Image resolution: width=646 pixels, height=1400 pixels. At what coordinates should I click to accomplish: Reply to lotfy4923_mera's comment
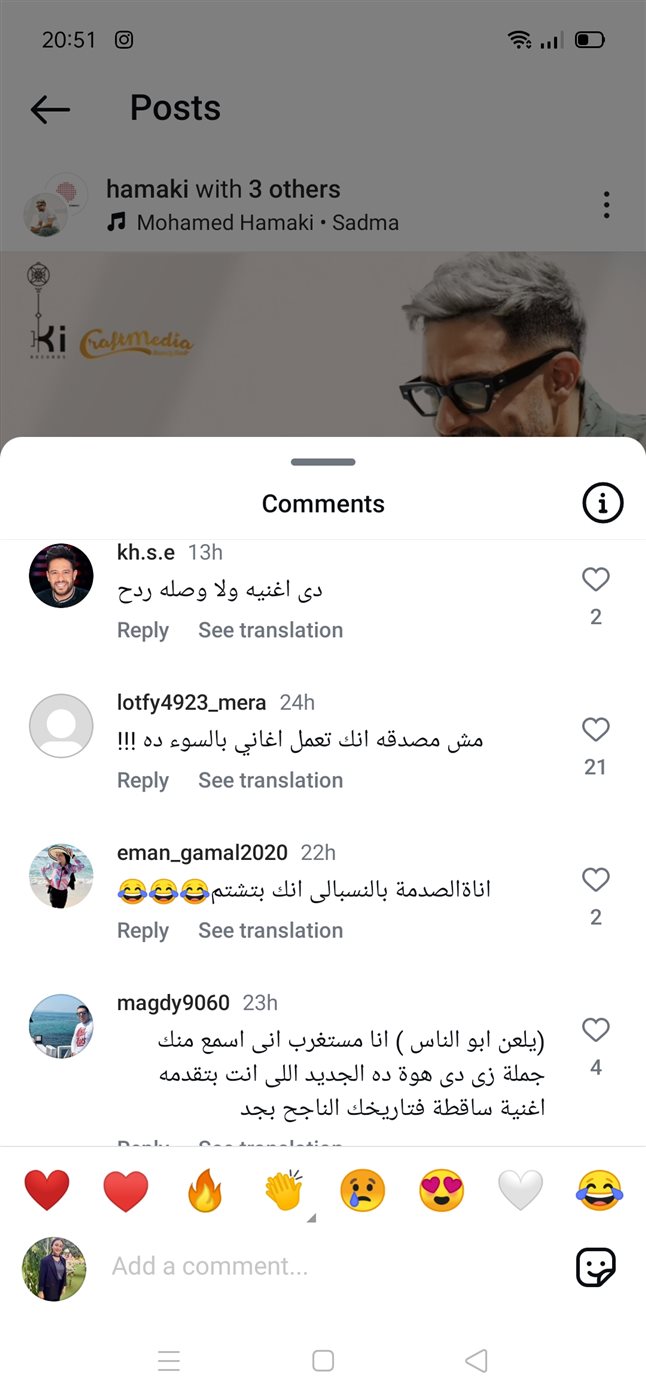pos(143,780)
